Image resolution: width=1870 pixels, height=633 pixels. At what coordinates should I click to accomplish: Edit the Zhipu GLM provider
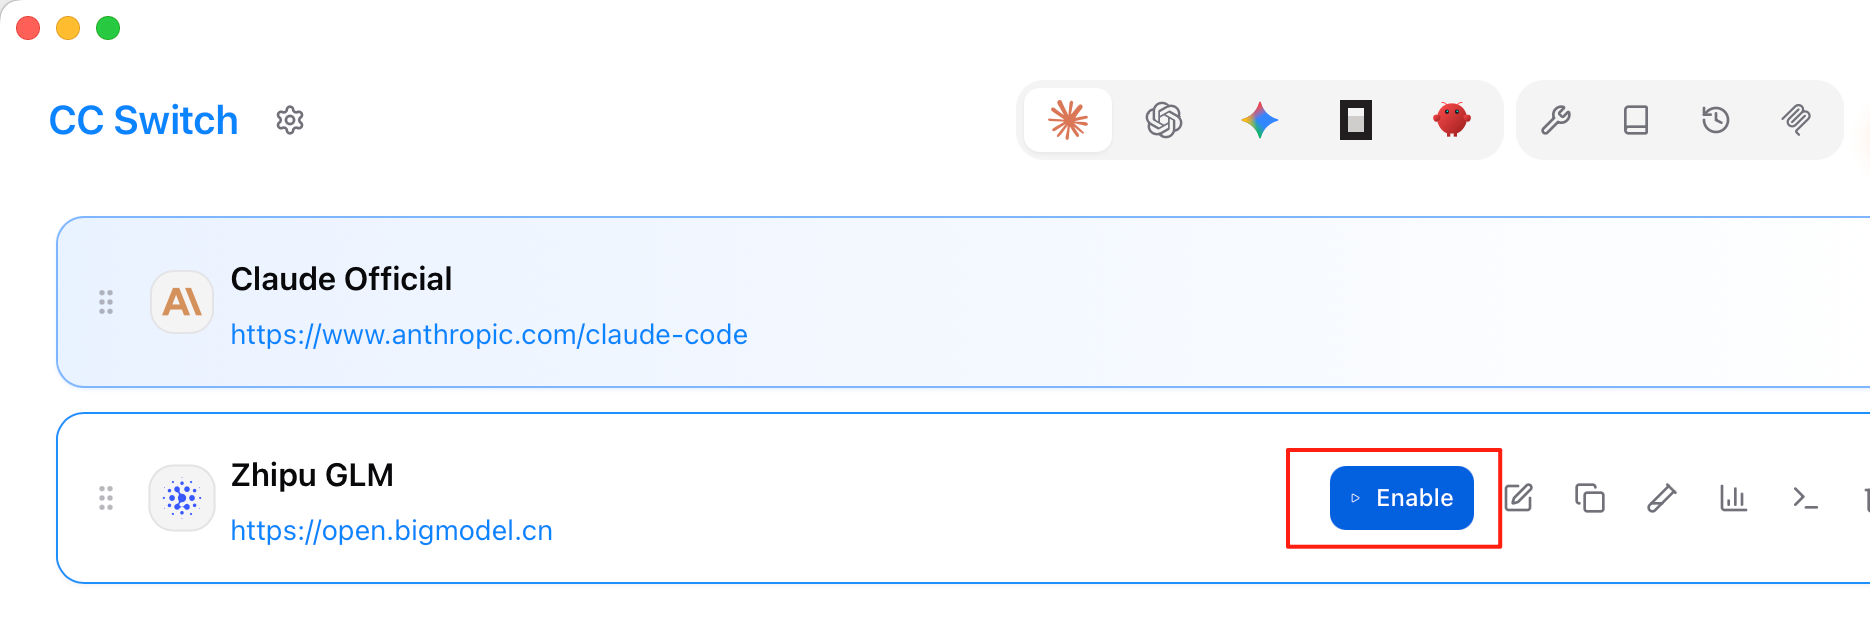tap(1518, 498)
